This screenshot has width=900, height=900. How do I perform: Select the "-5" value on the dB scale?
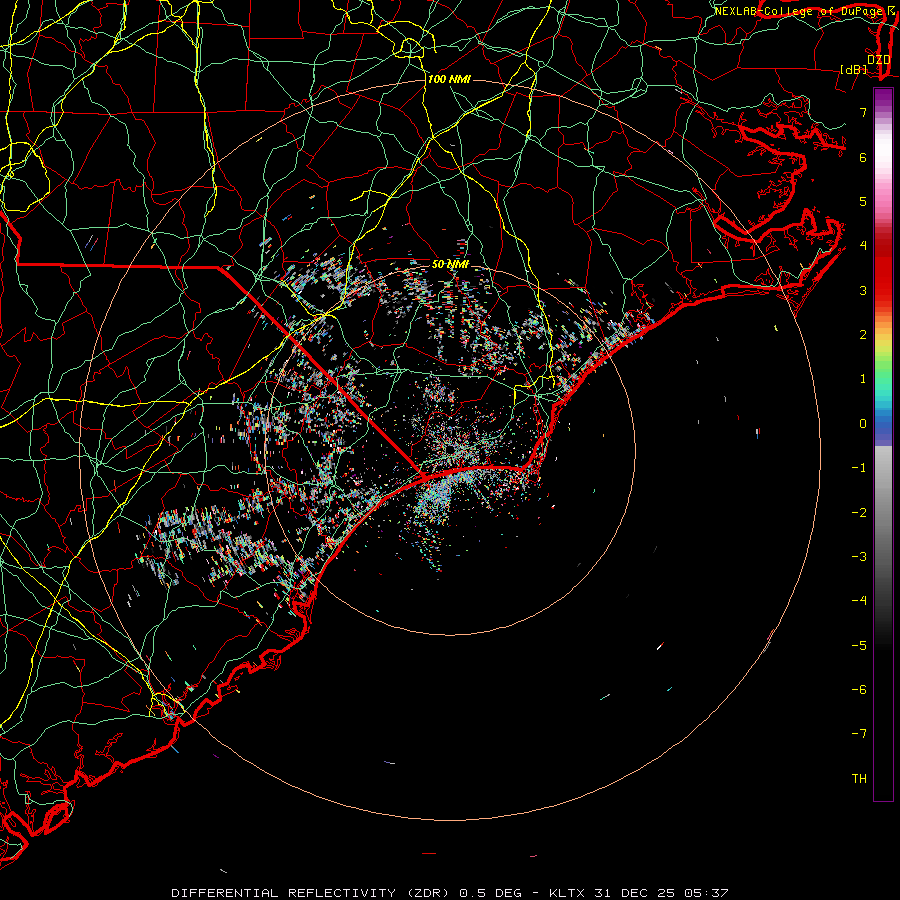click(859, 646)
